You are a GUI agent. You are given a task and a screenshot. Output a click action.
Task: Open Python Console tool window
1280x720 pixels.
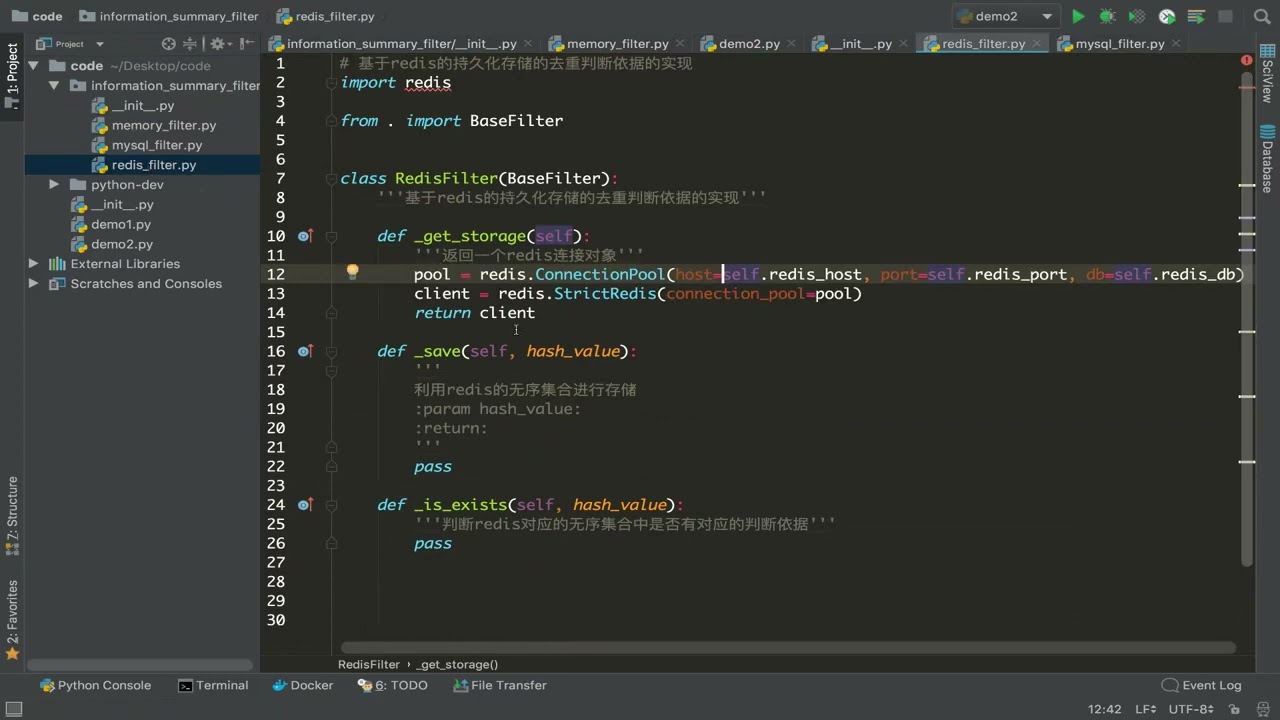(x=95, y=685)
